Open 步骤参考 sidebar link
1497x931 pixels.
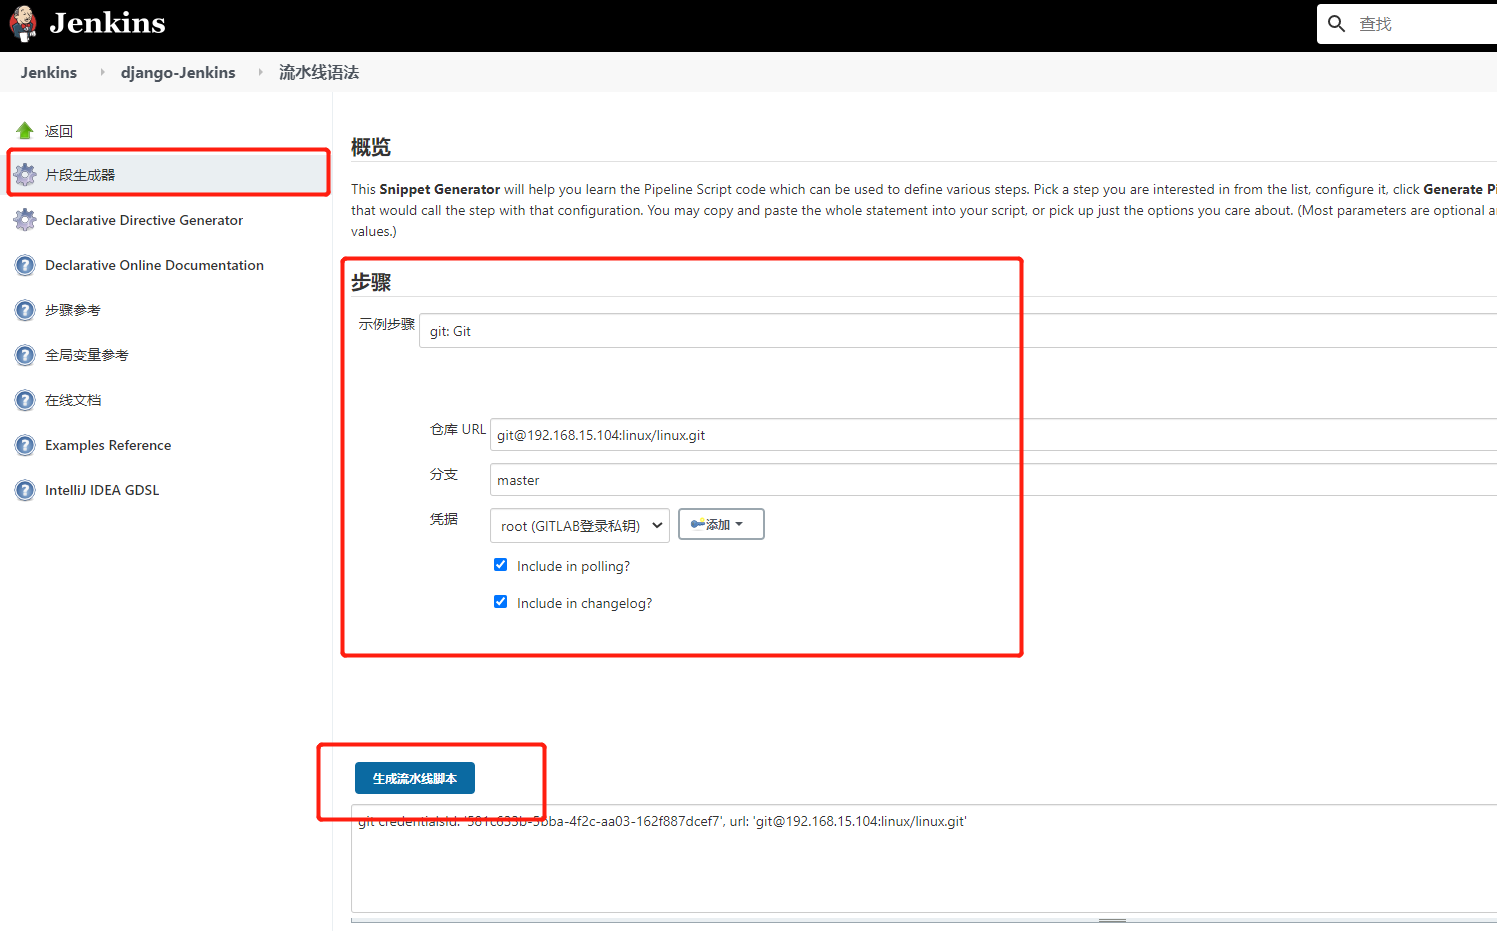(x=73, y=310)
